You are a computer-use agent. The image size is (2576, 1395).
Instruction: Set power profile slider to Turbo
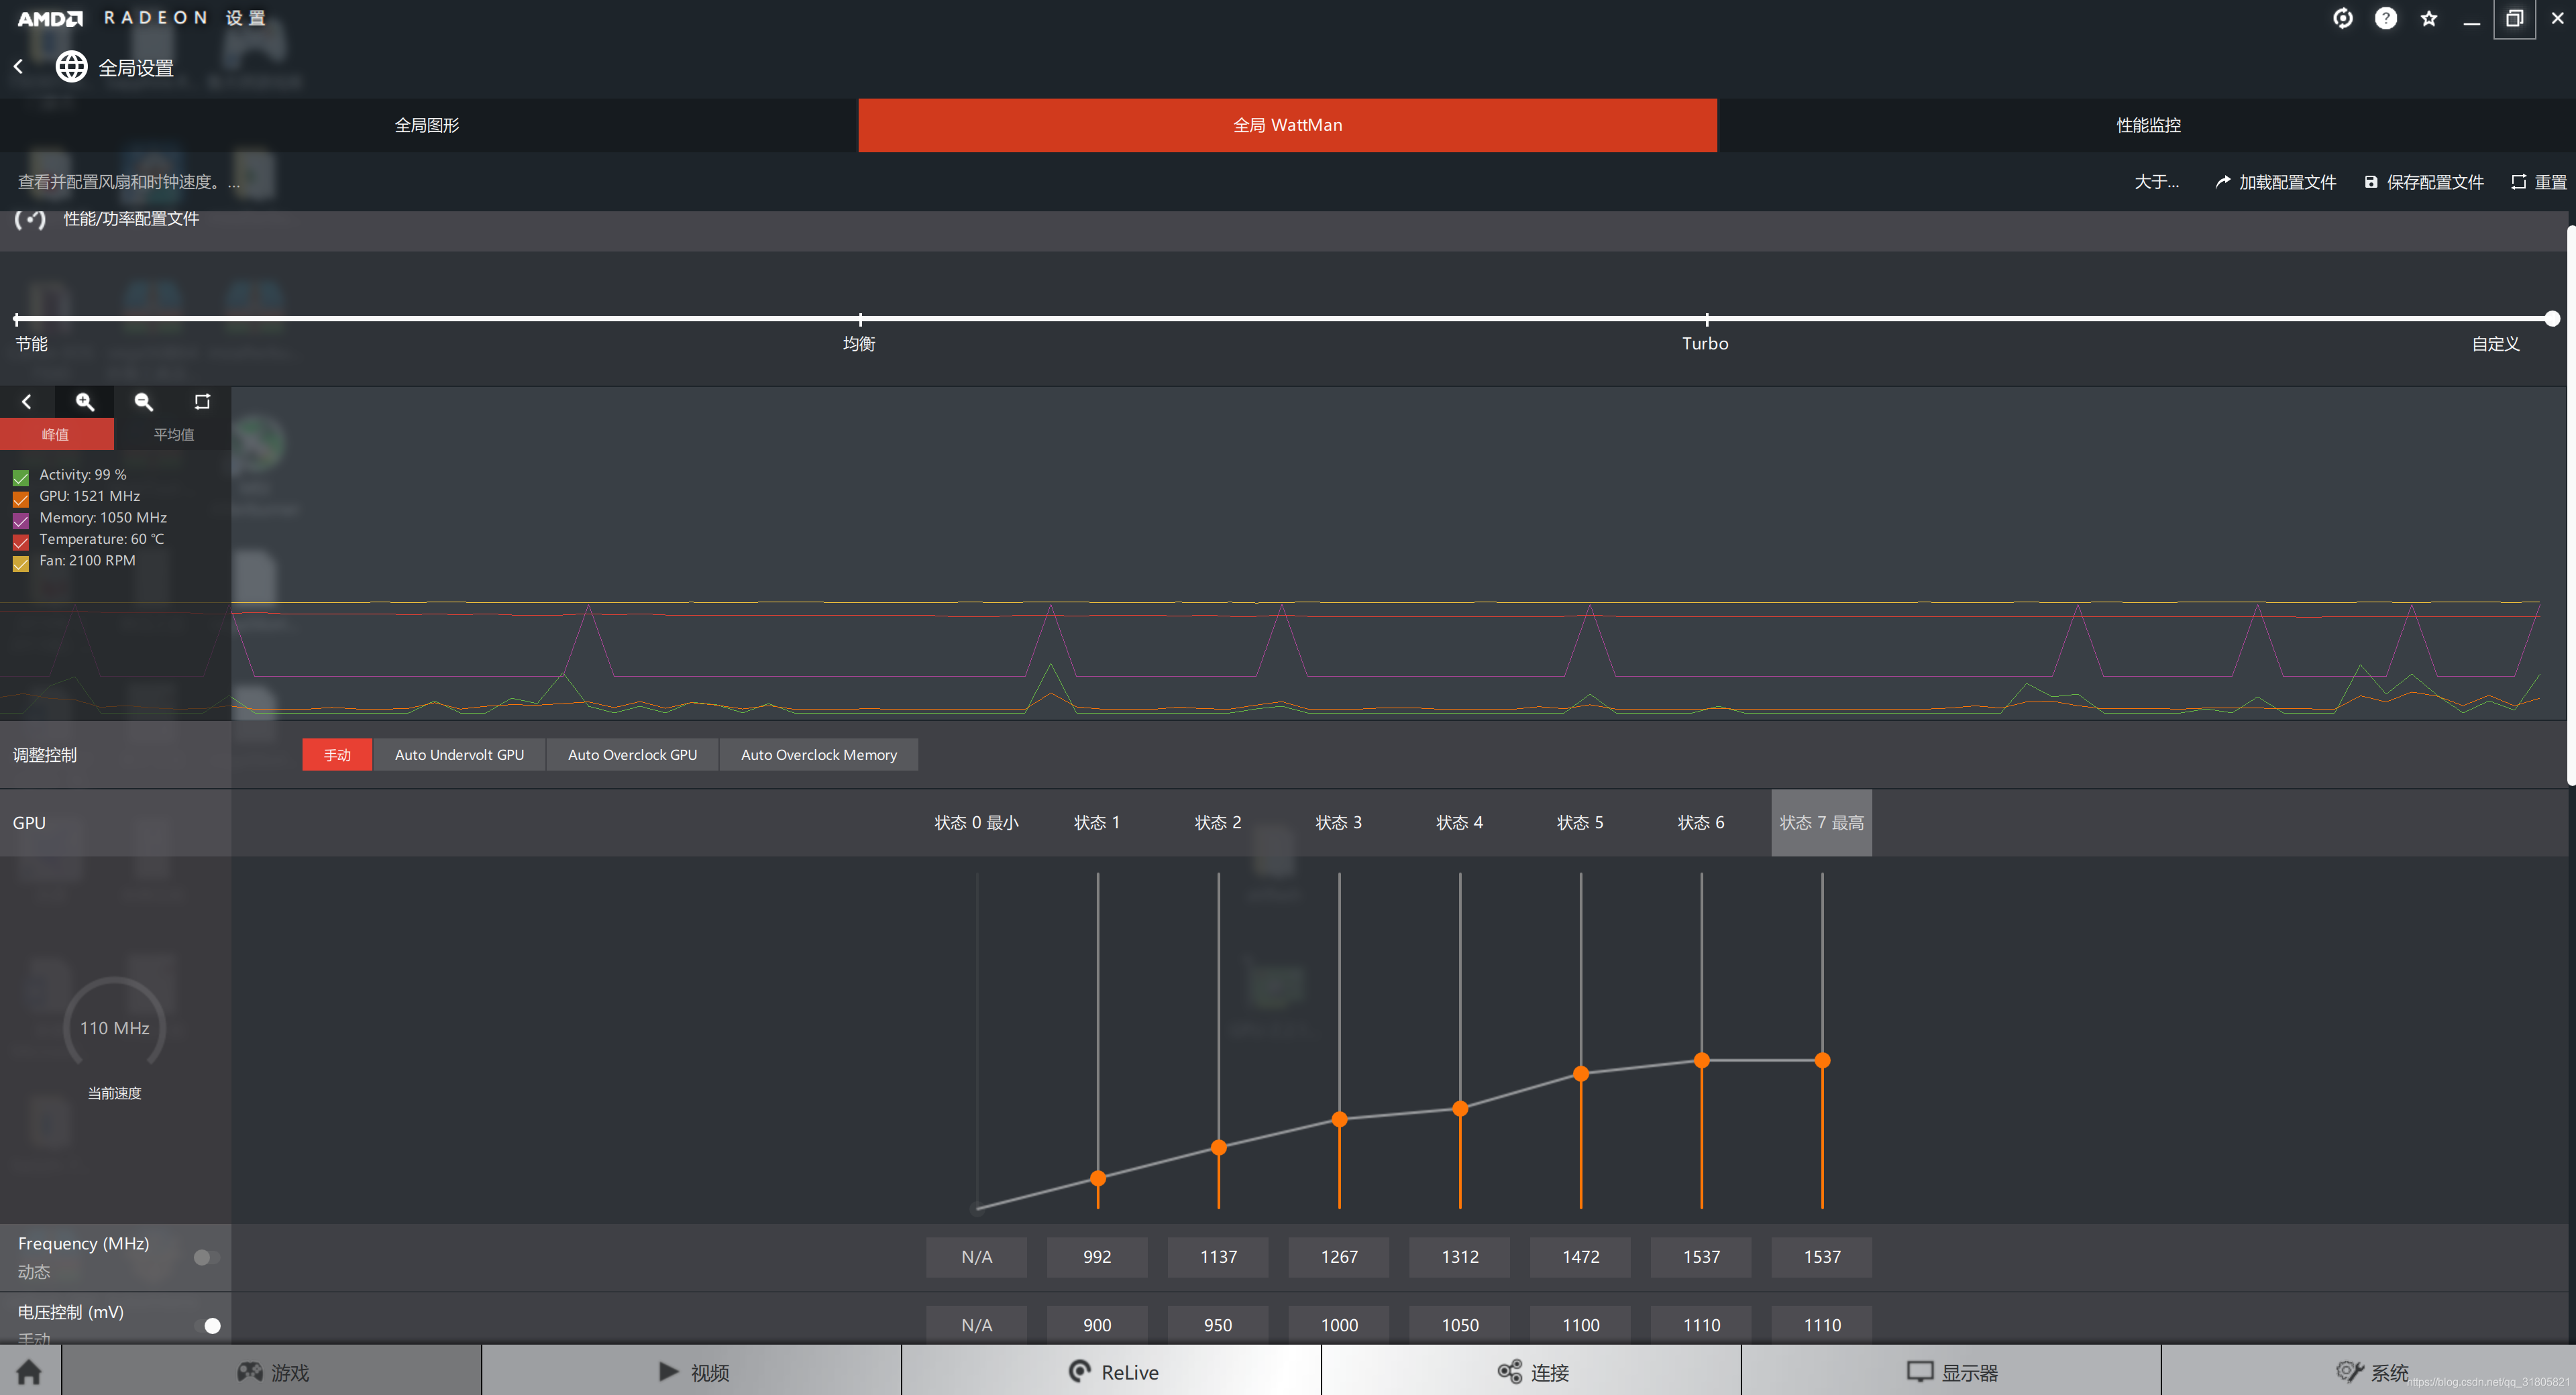click(x=1706, y=319)
